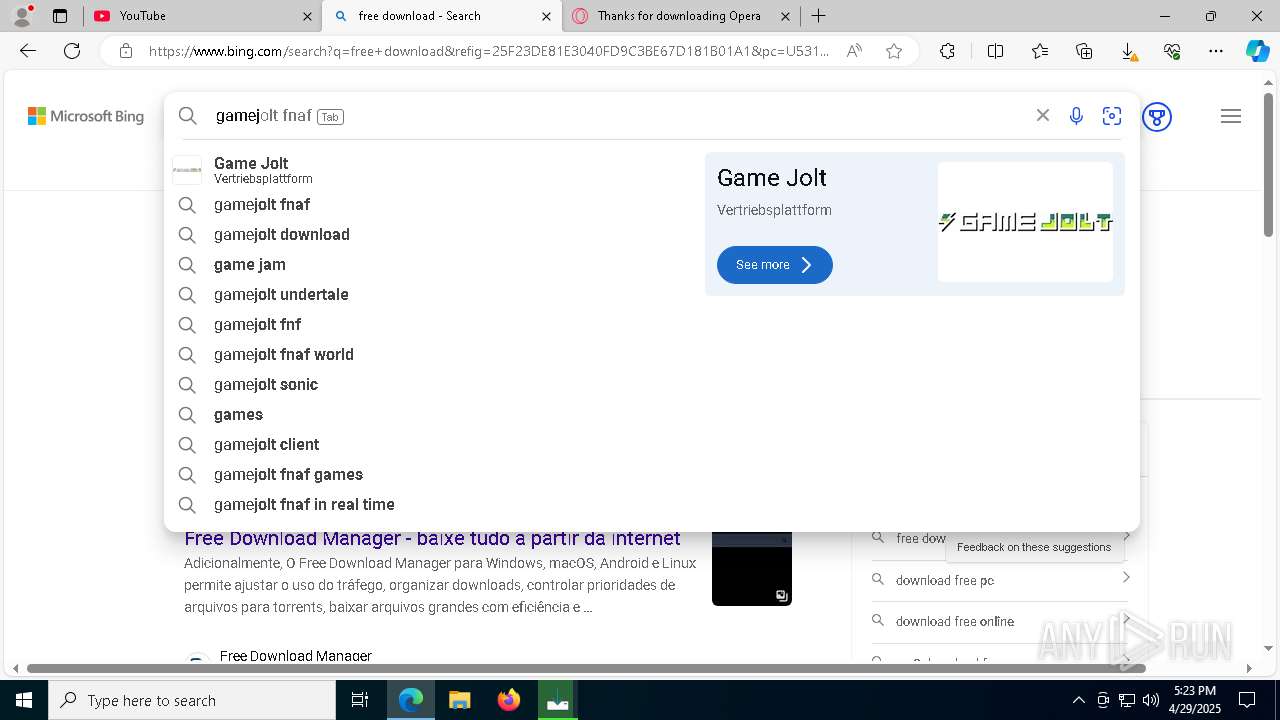Click the horizontal page scrollbar
This screenshot has height=720, width=1280.
pyautogui.click(x=586, y=668)
